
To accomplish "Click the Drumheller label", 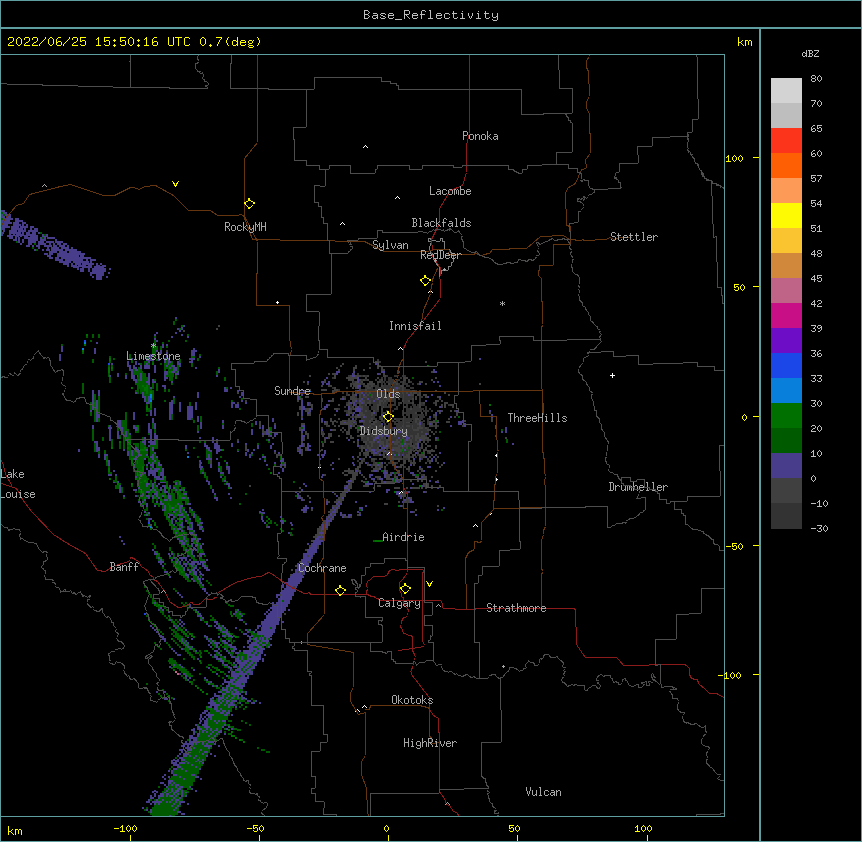I will tap(638, 487).
